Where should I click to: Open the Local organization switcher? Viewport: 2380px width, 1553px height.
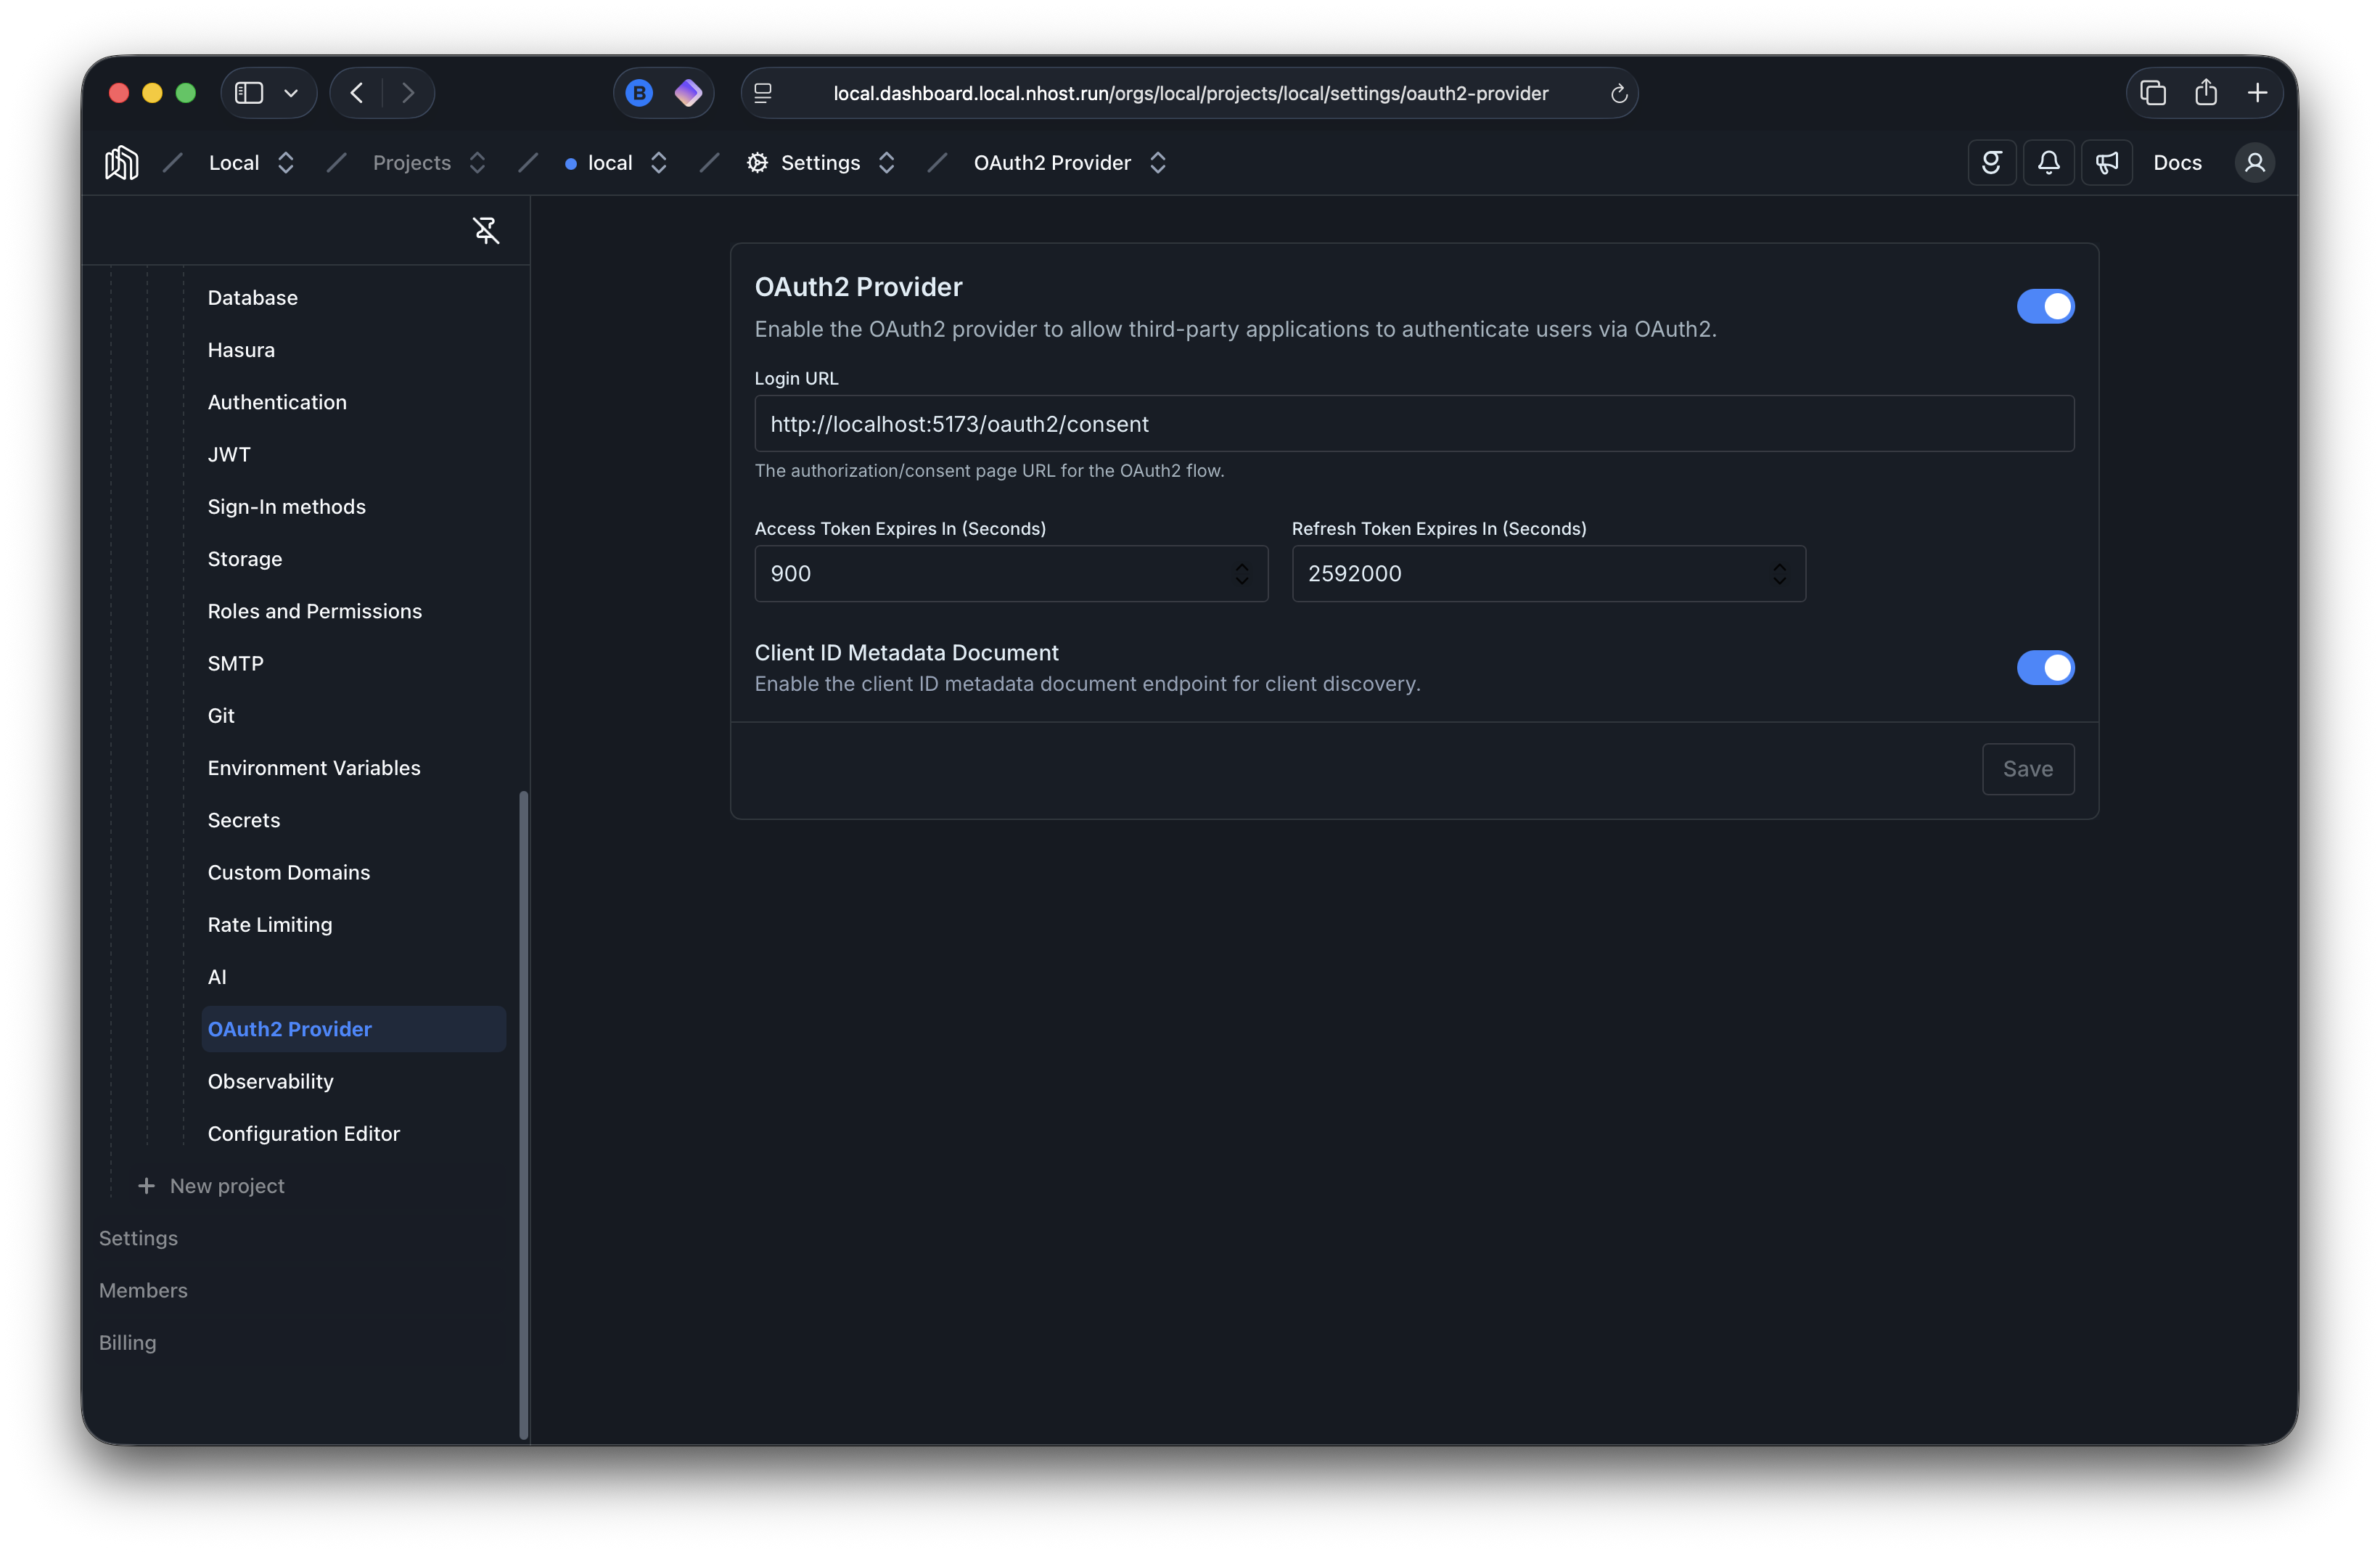(286, 162)
